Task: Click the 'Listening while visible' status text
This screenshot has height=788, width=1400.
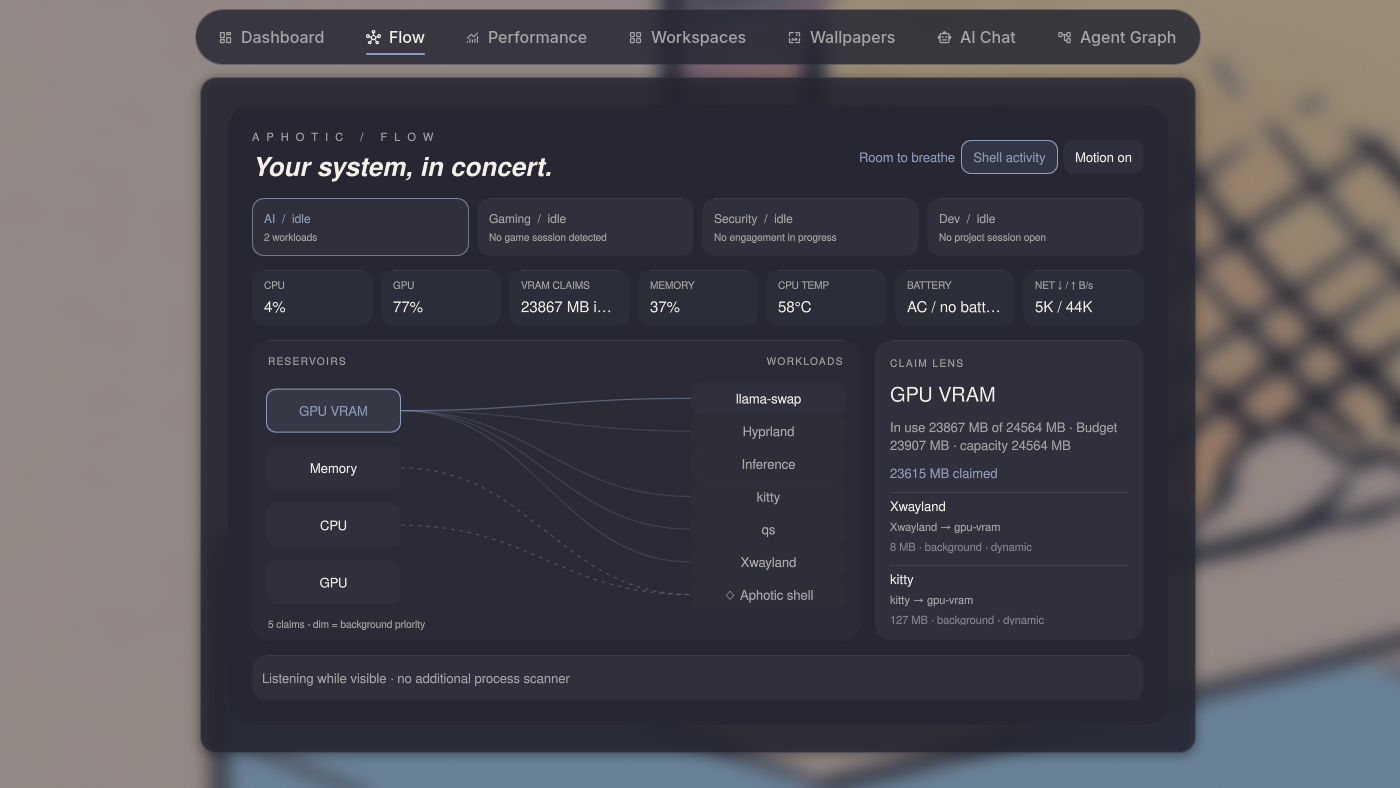Action: click(416, 678)
